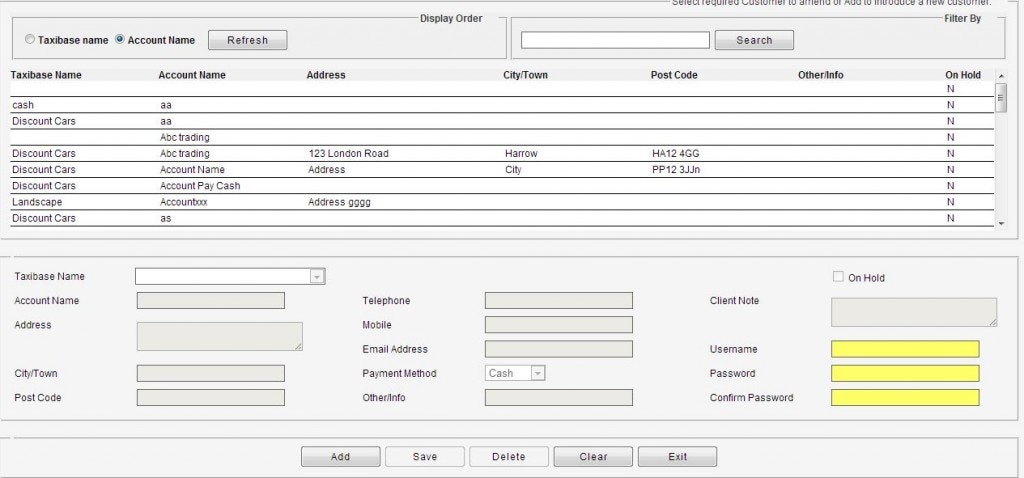The width and height of the screenshot is (1024, 478).
Task: Click the City/Town input field
Action: pyautogui.click(x=211, y=374)
